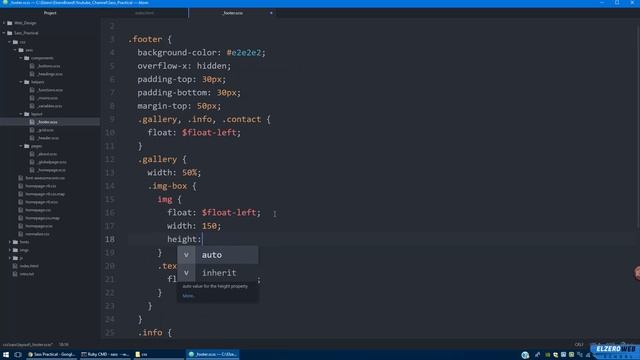This screenshot has height=360, width=640.
Task: Collapse the pages folder chevron
Action: click(21, 146)
